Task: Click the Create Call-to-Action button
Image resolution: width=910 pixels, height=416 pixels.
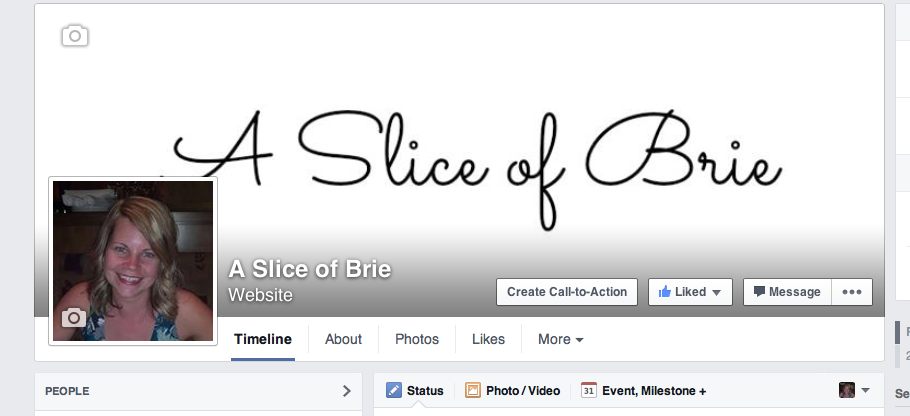Action: click(x=567, y=292)
